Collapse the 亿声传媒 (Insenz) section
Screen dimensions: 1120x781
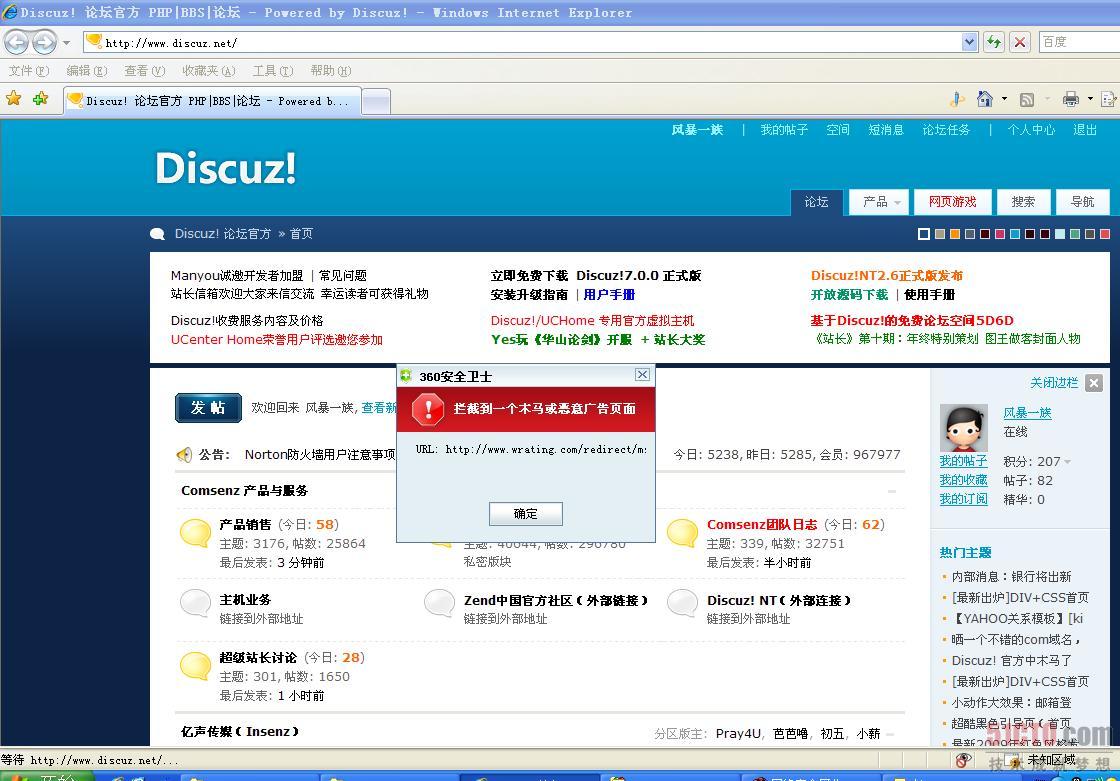890,734
